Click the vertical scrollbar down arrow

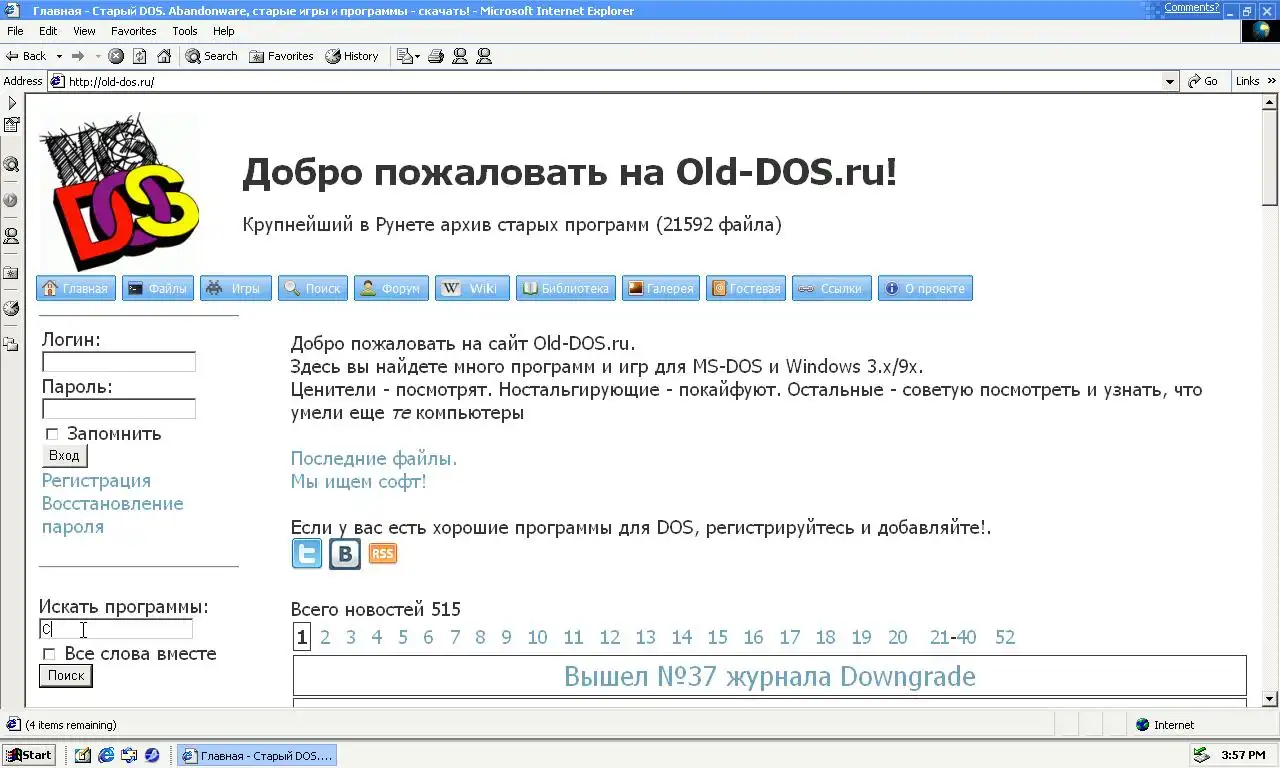coord(1271,699)
